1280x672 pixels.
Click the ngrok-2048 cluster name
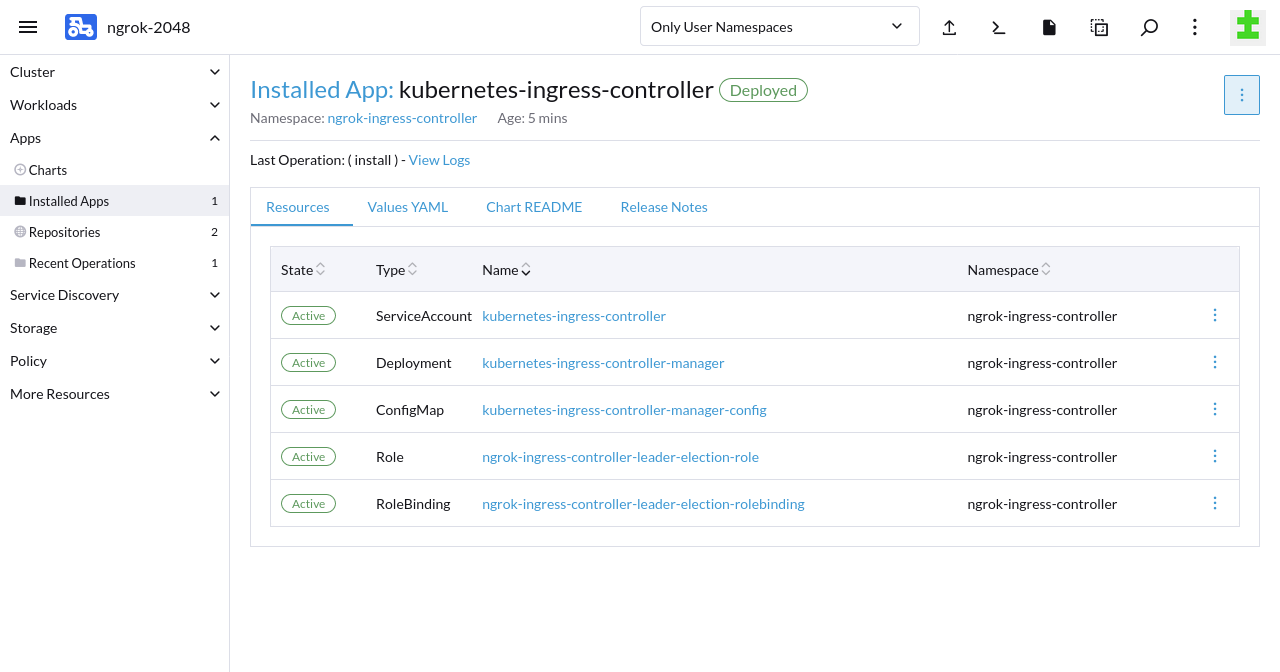[x=149, y=27]
